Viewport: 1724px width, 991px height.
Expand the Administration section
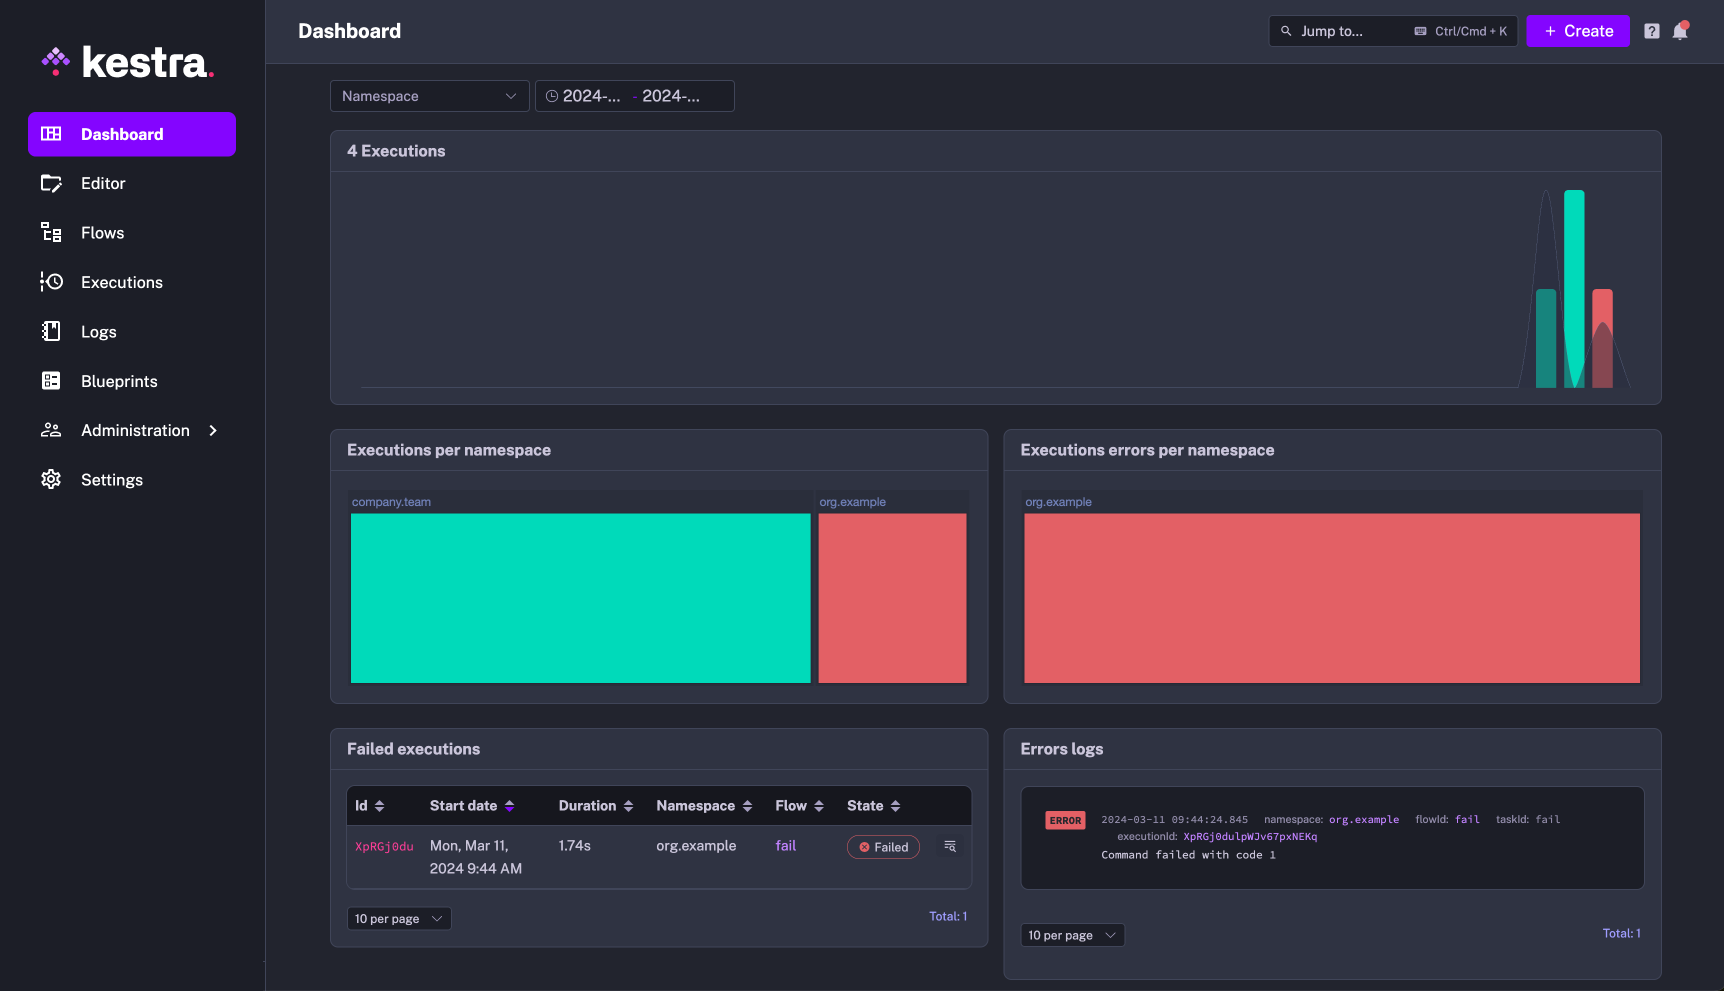(134, 430)
